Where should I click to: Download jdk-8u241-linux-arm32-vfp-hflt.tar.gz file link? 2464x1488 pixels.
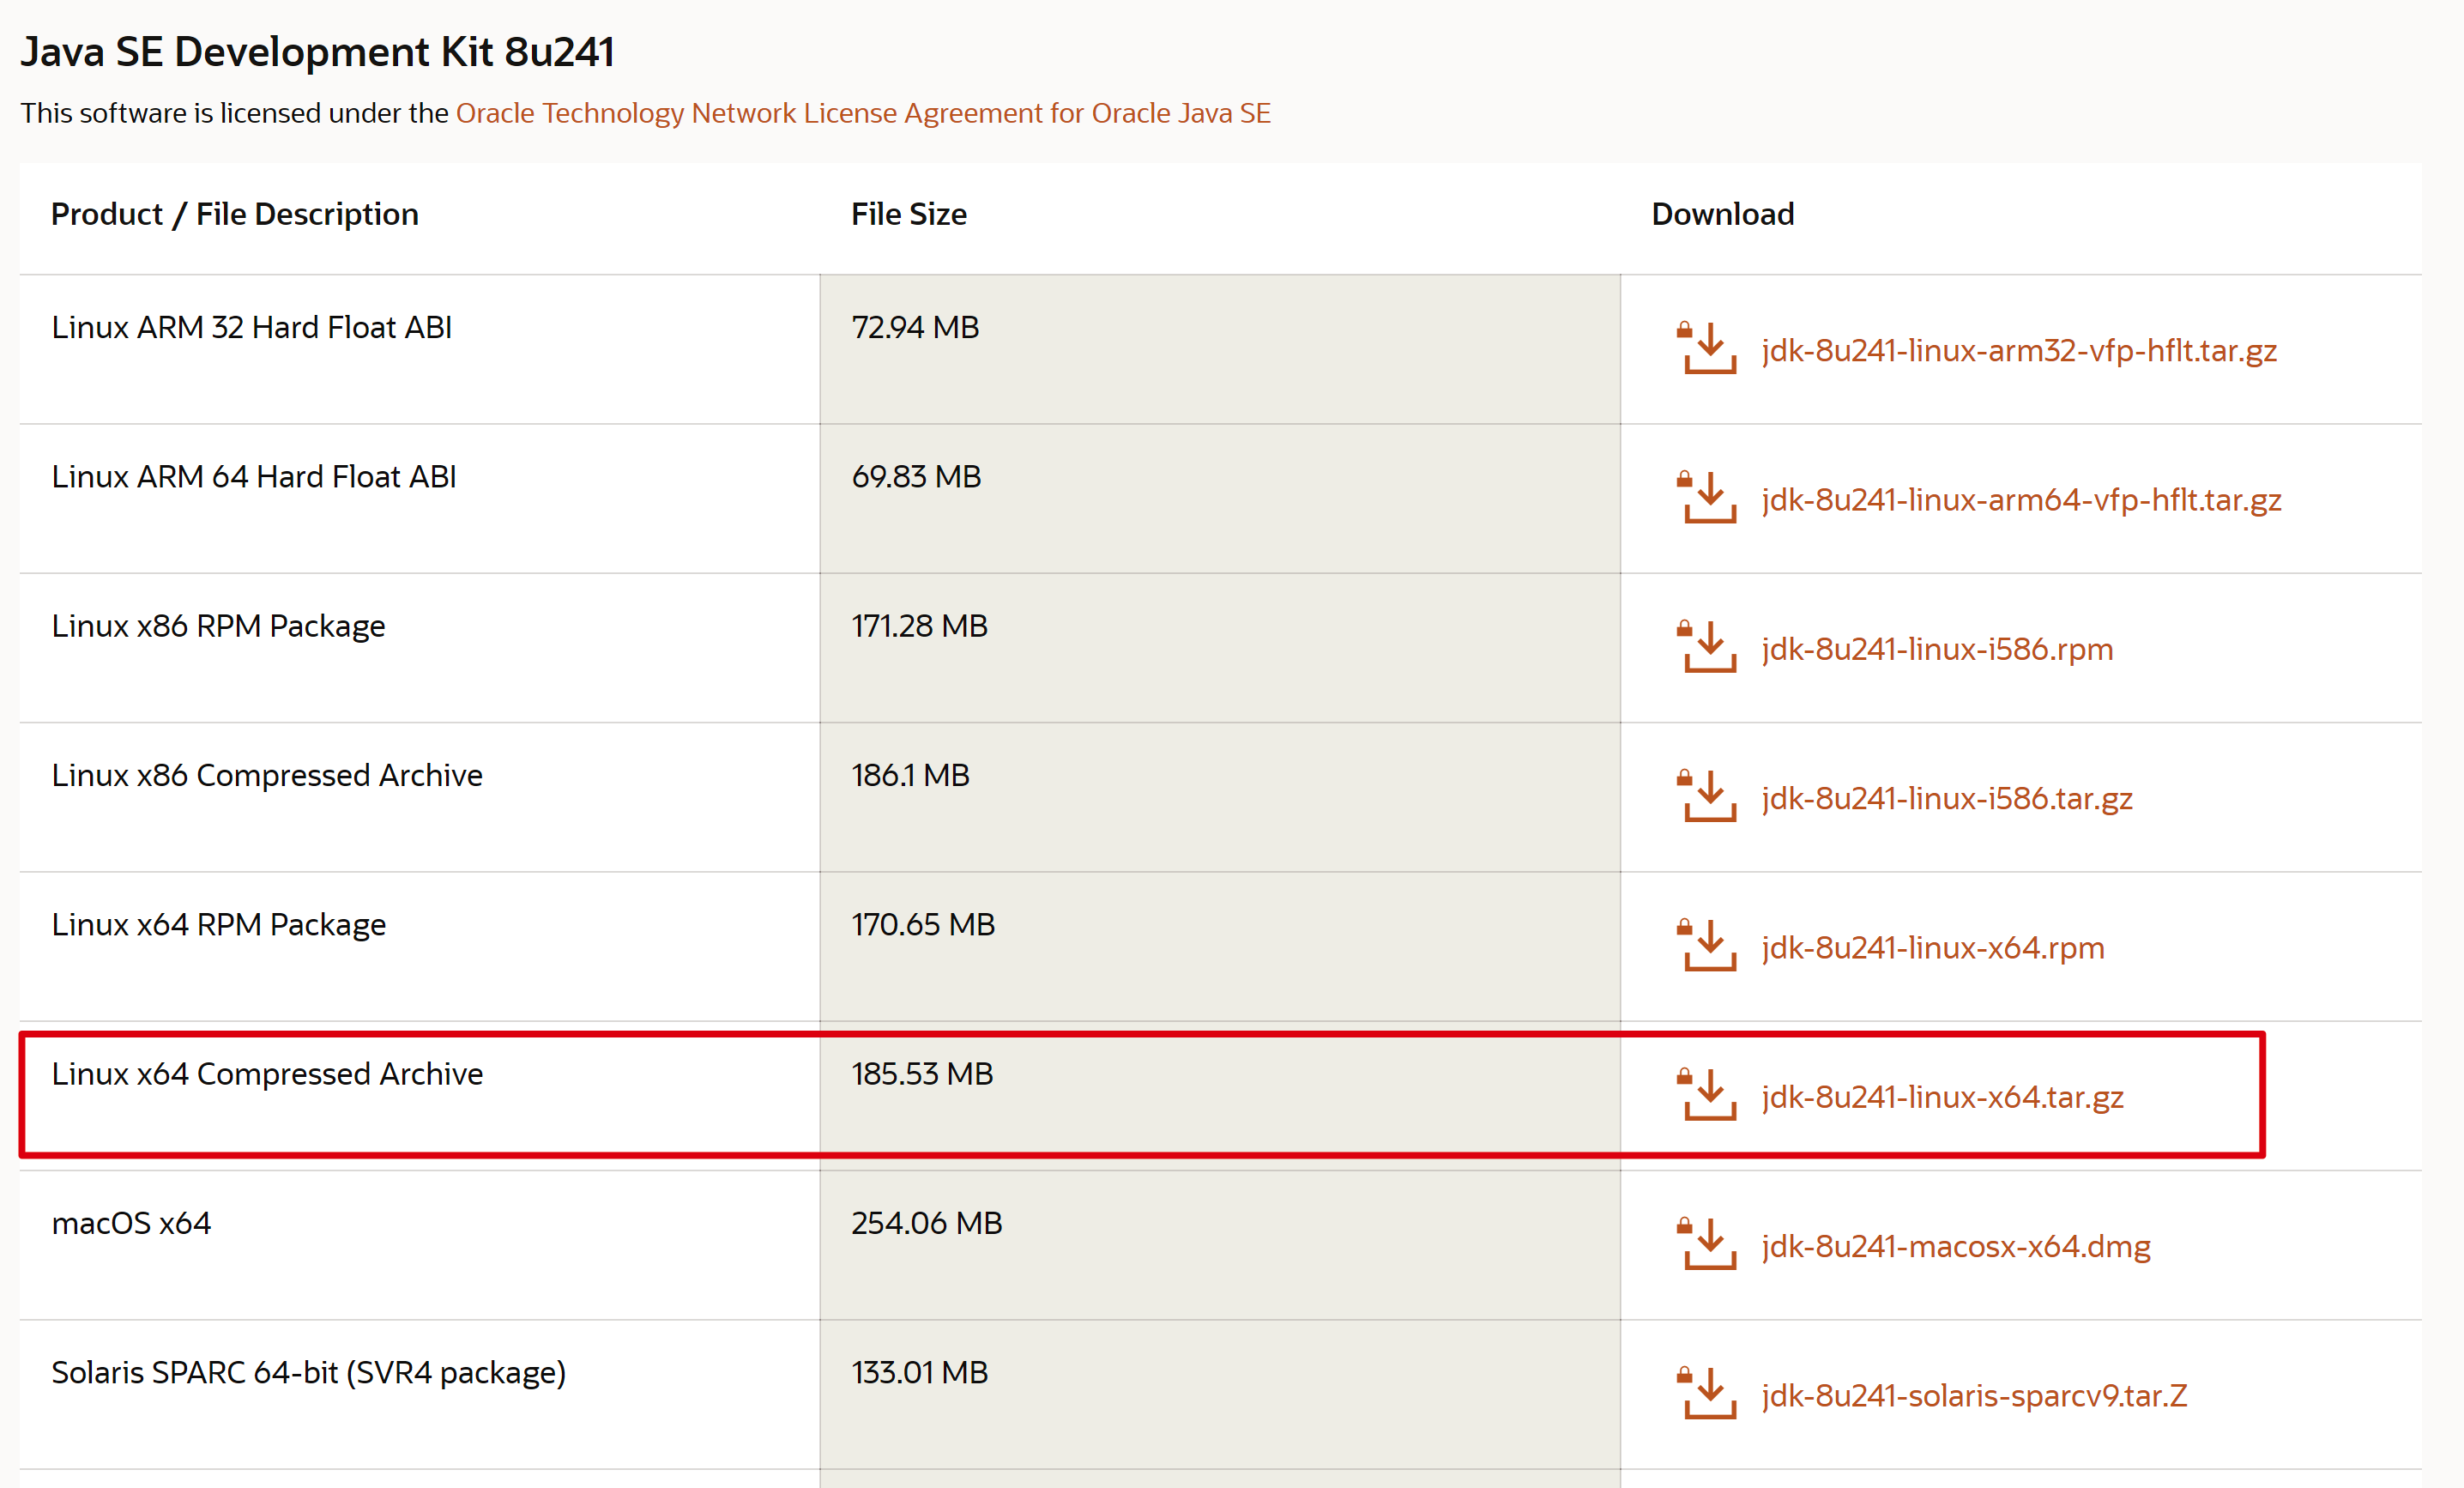[2018, 351]
